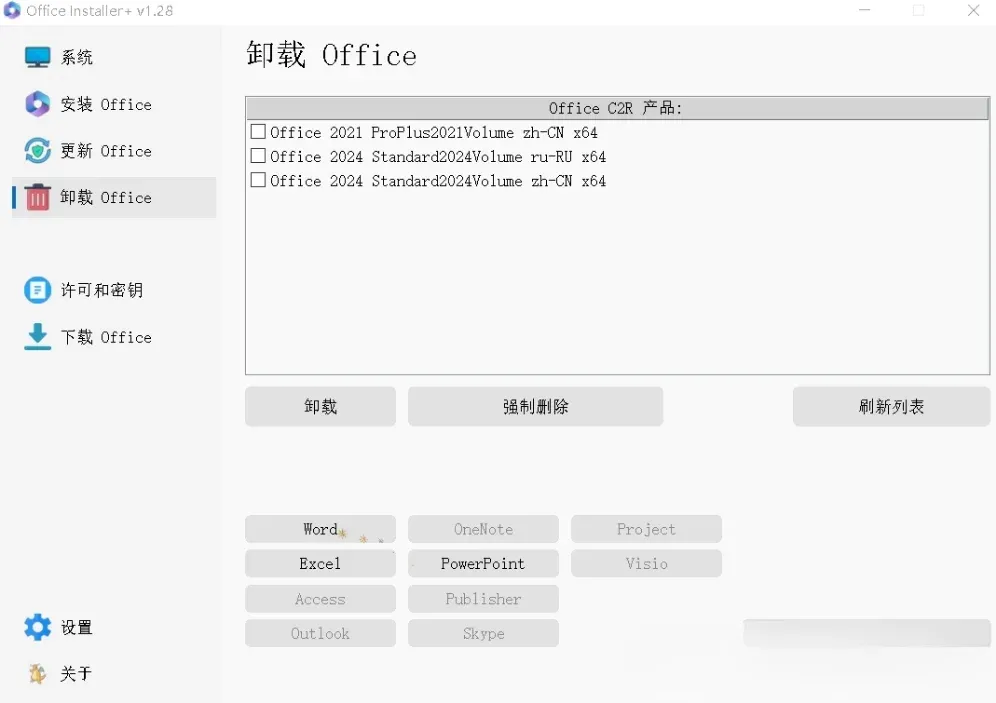The width and height of the screenshot is (996, 703).
Task: Click the 设置 gear icon
Action: [37, 627]
